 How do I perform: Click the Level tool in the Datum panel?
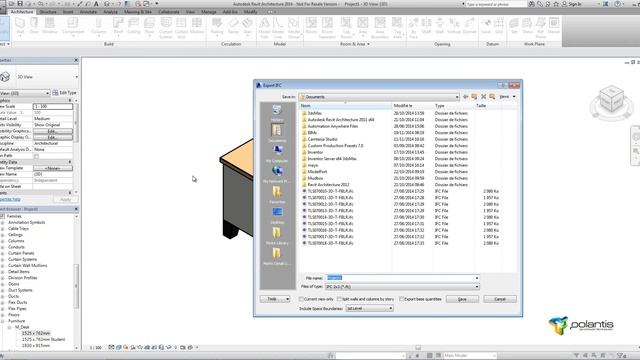click(486, 27)
